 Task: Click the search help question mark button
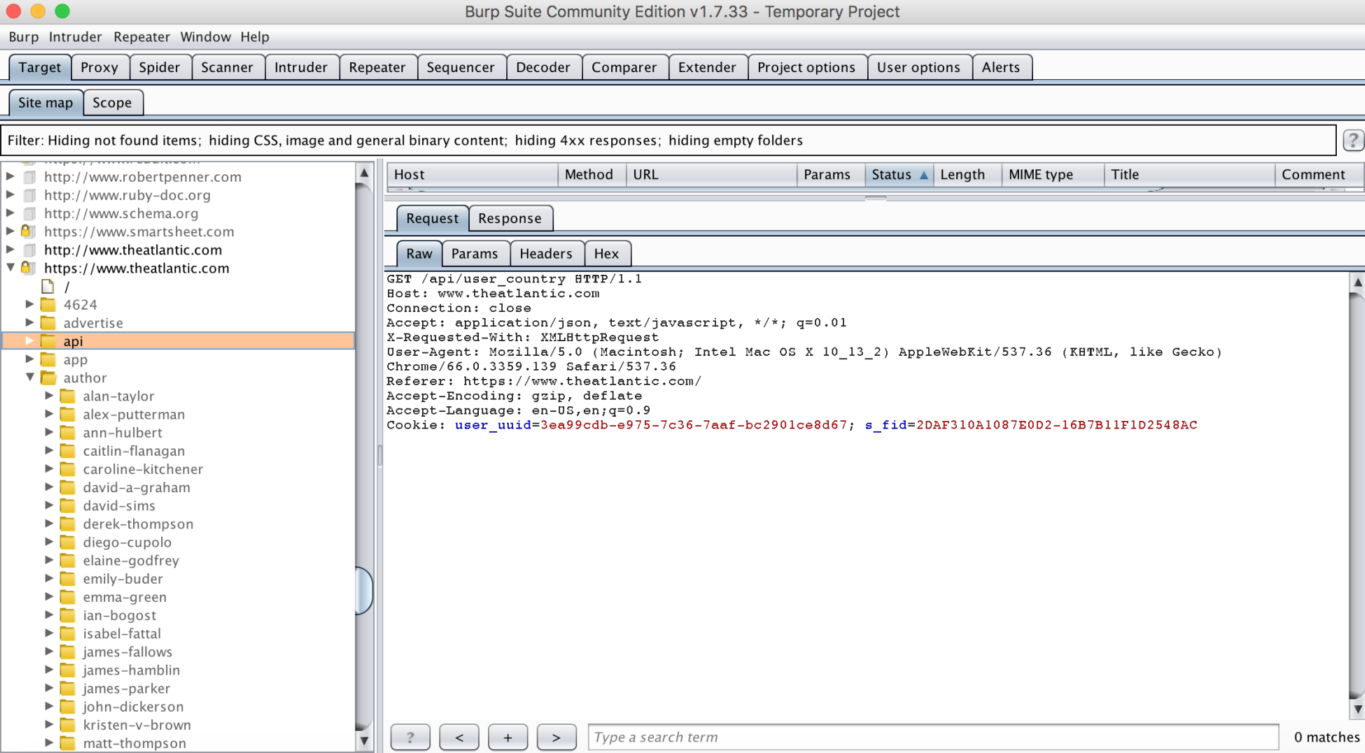coord(410,737)
